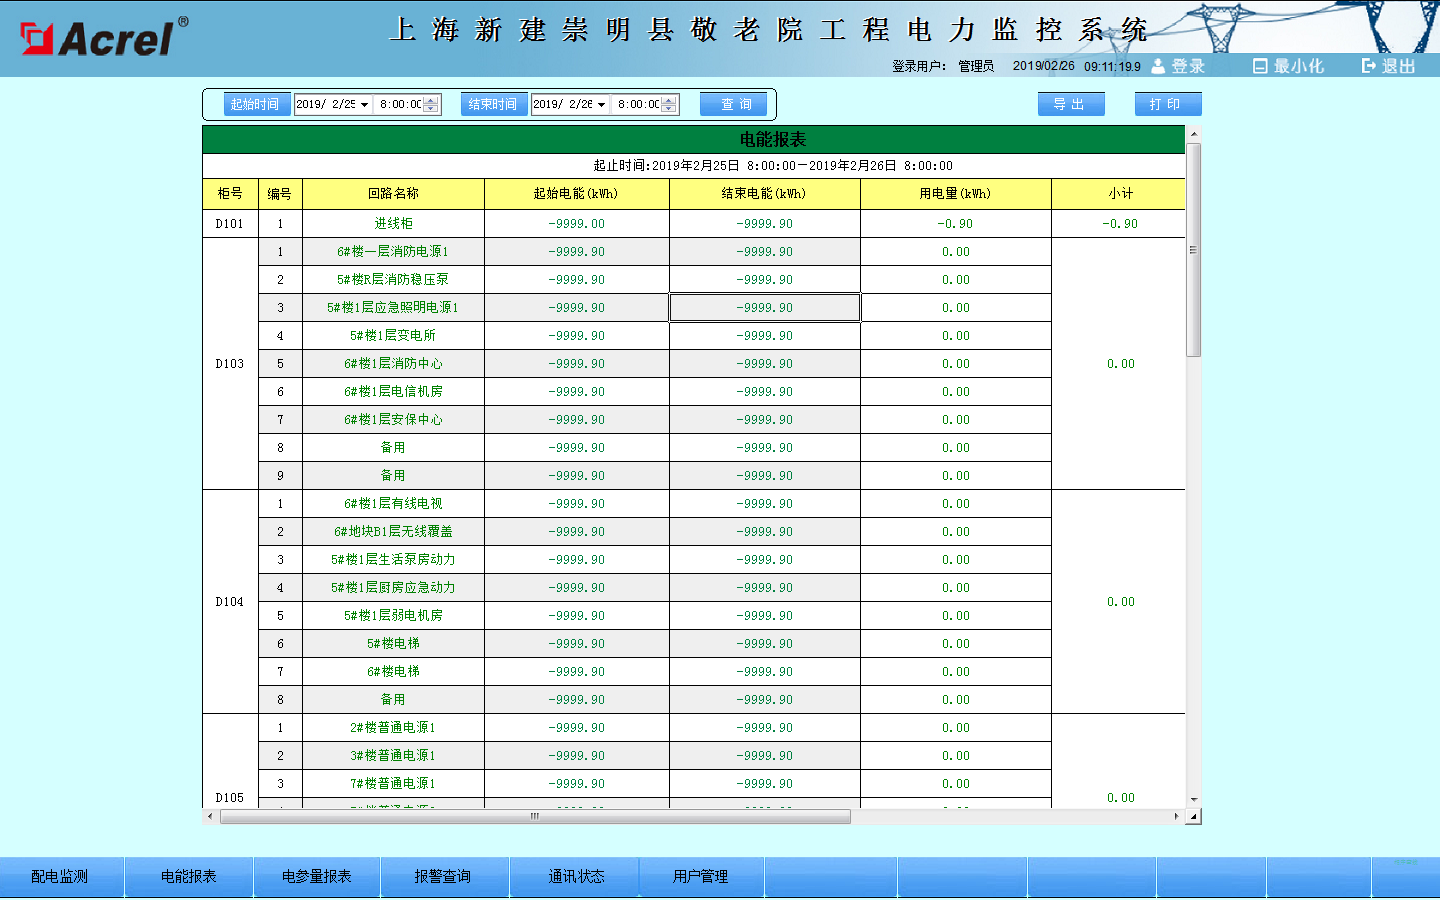Click the vertical scrollbar up arrow

1193,134
